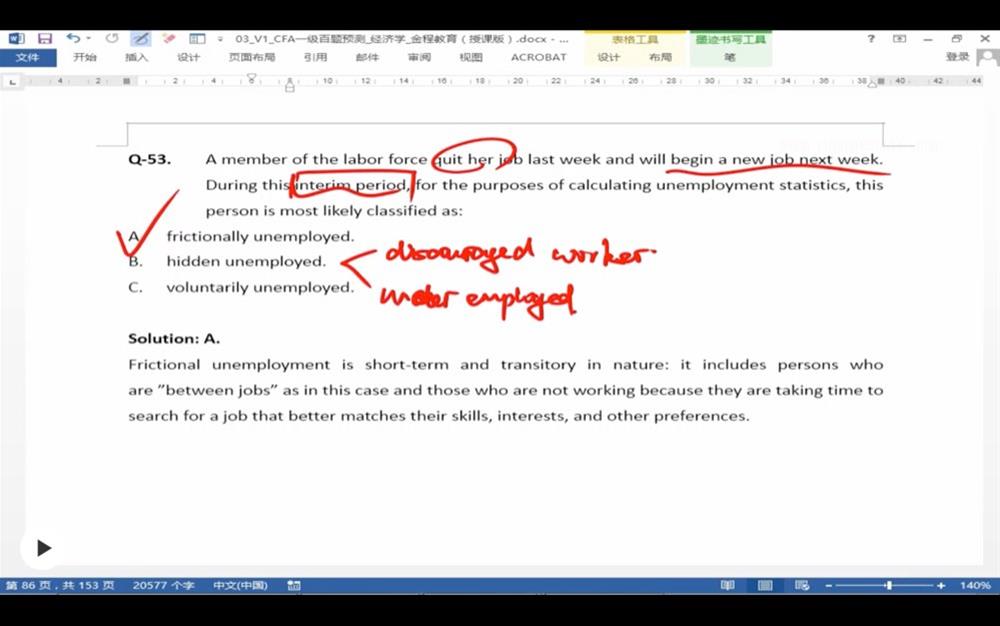Click the word count '20577 个字' in status bar
The height and width of the screenshot is (626, 1000).
(163, 585)
